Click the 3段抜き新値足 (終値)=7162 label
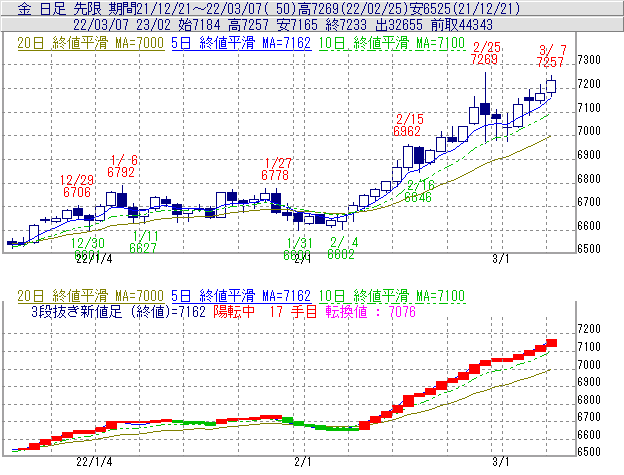This screenshot has height=475, width=624. click(118, 311)
